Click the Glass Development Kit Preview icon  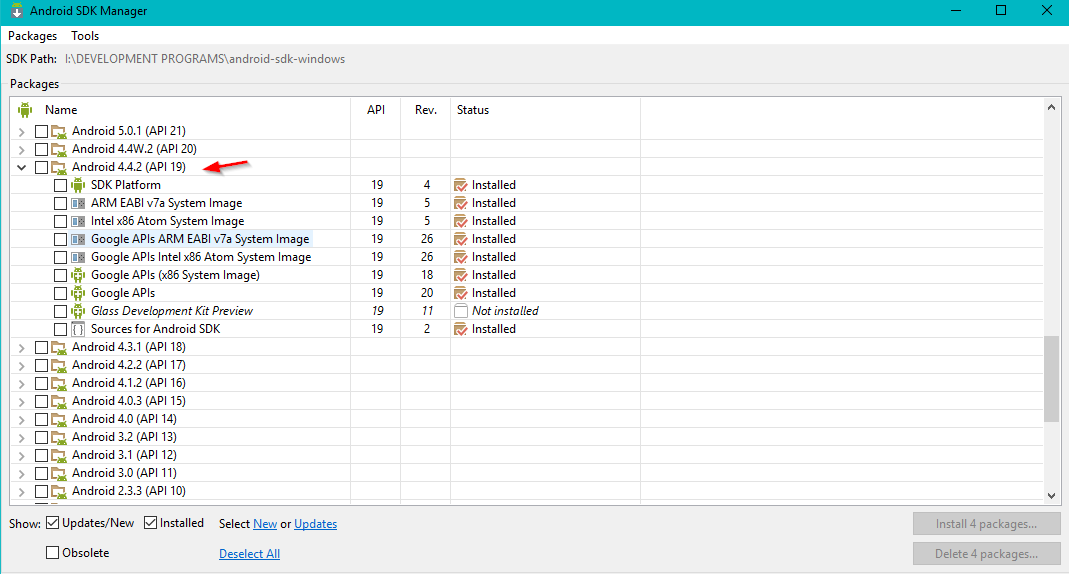78,311
